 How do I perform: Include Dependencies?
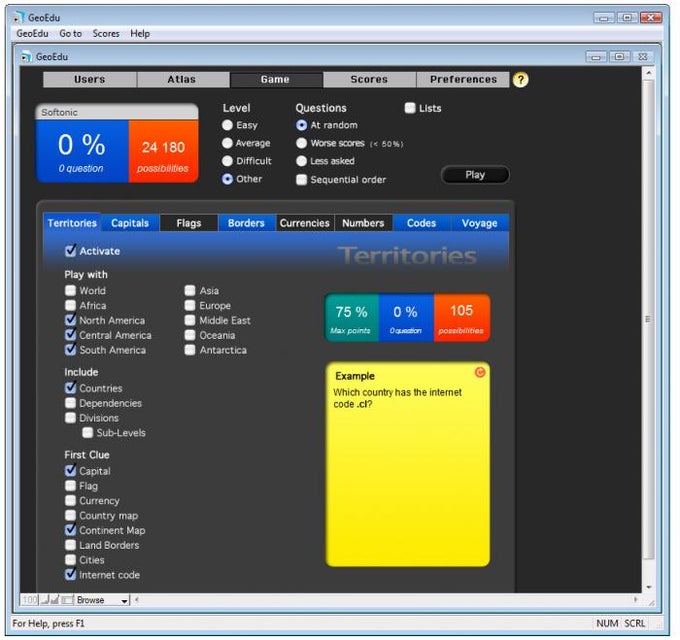(70, 403)
